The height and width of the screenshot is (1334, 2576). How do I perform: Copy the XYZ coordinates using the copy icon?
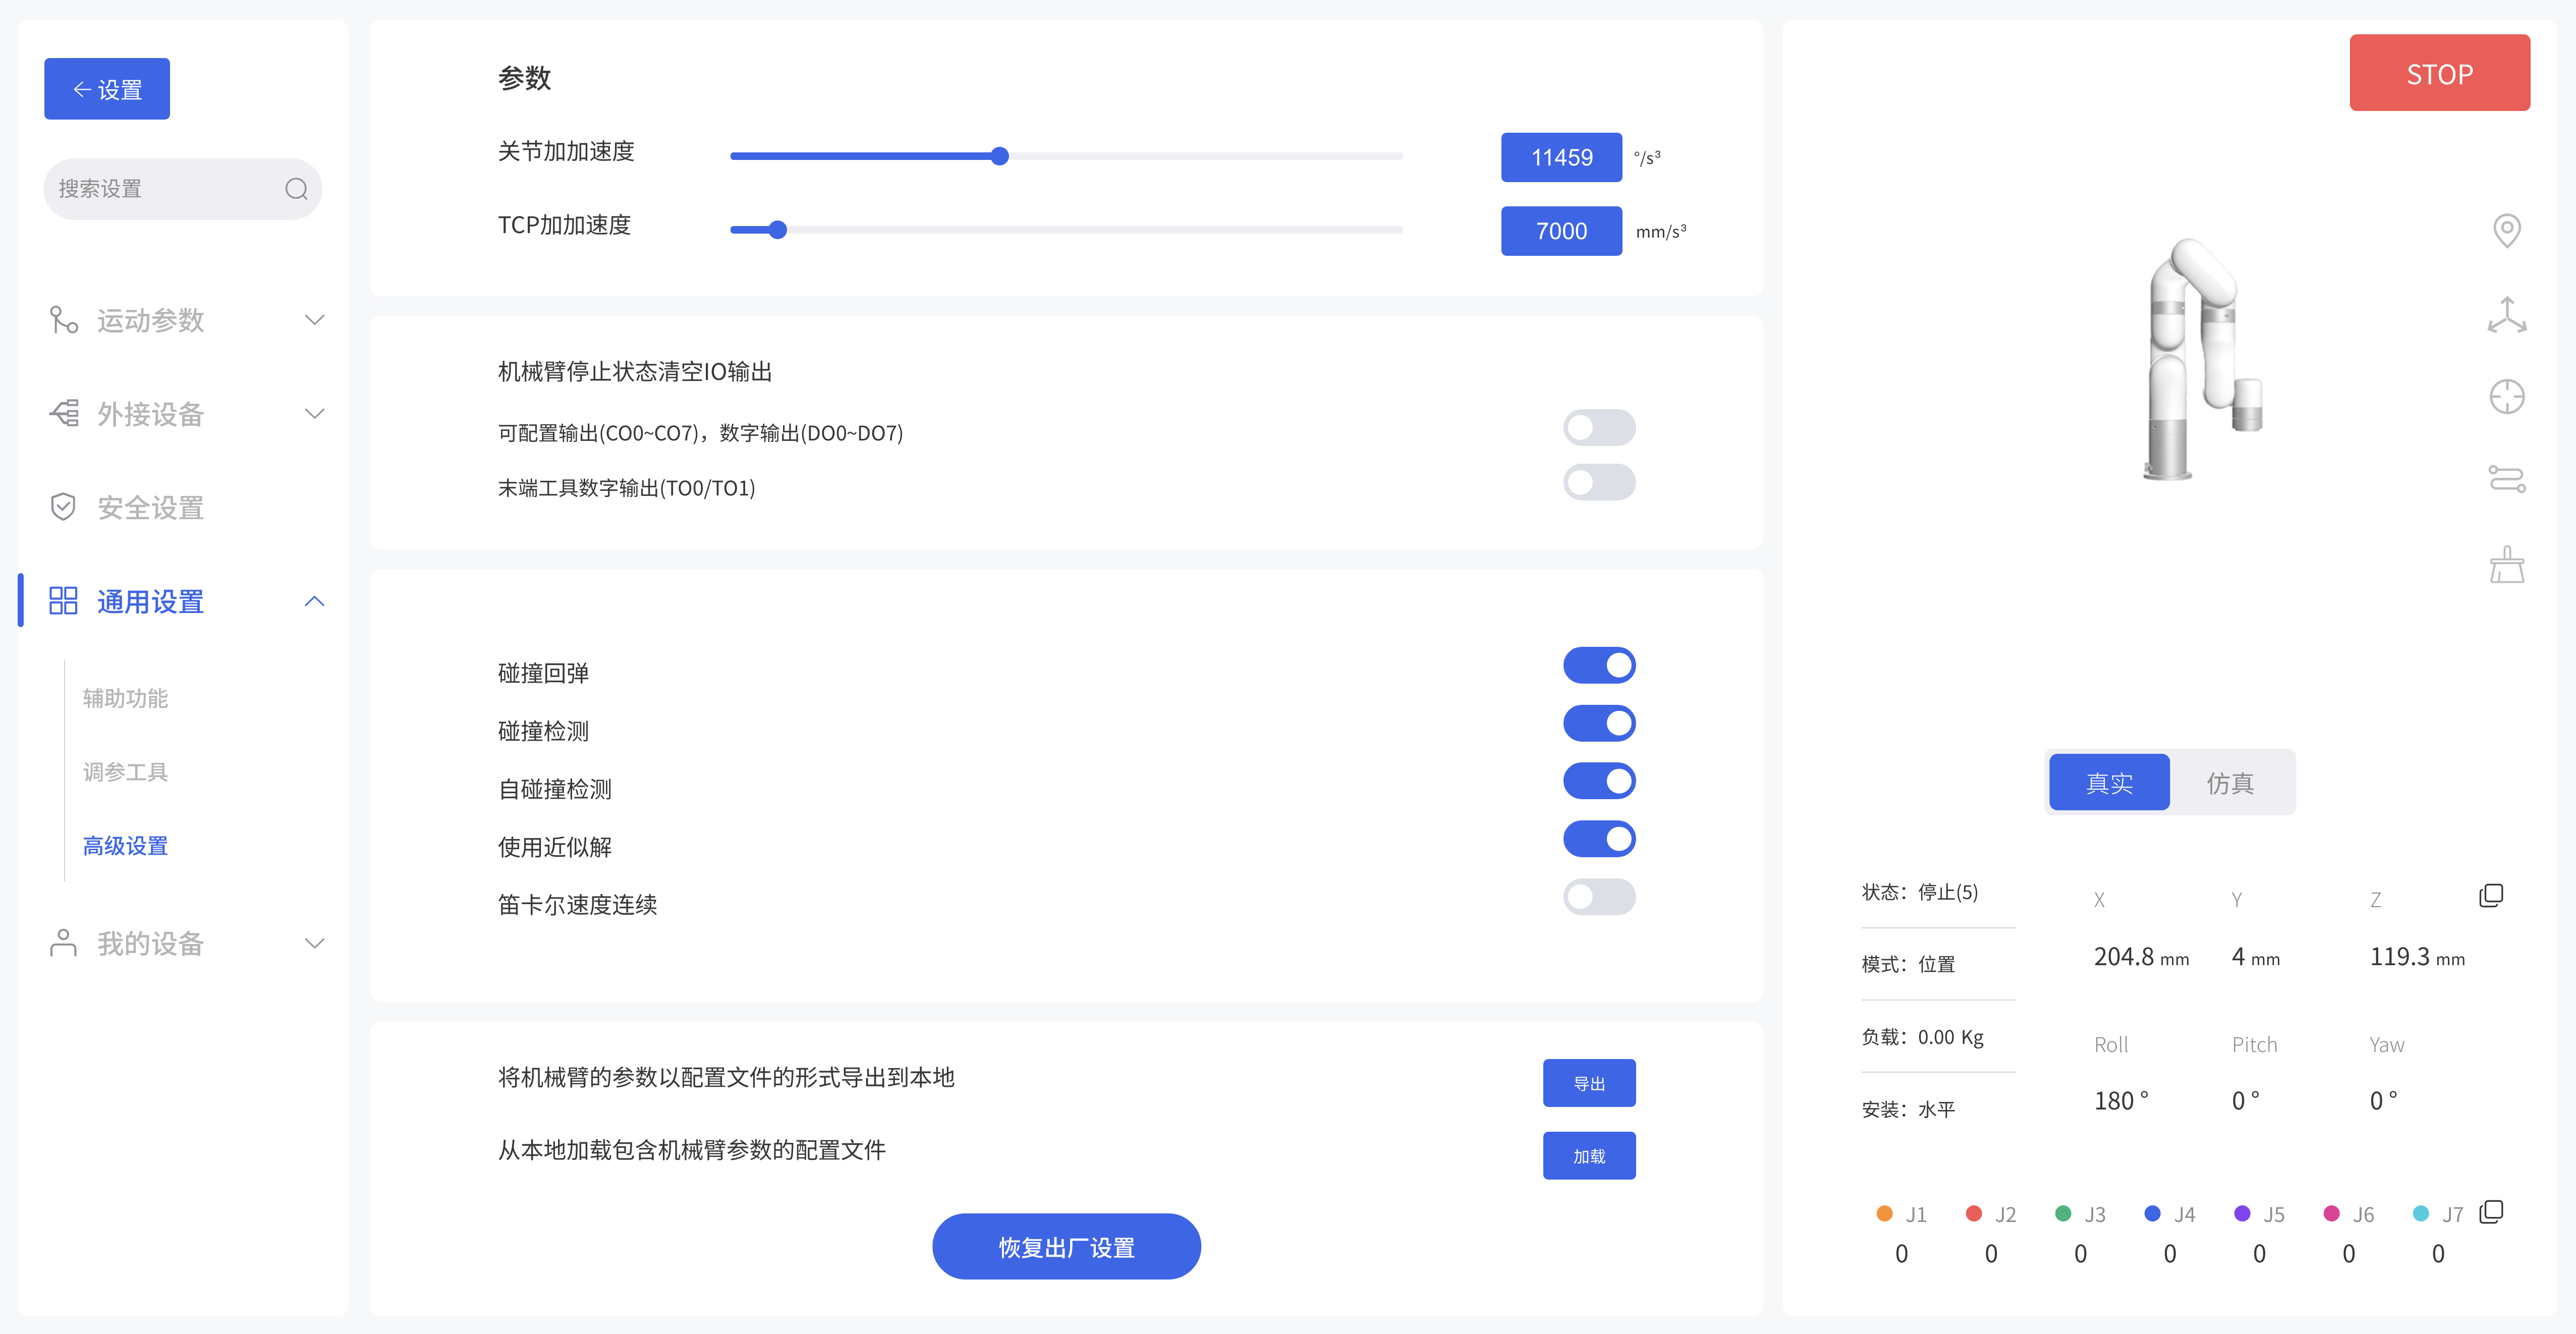coord(2491,895)
